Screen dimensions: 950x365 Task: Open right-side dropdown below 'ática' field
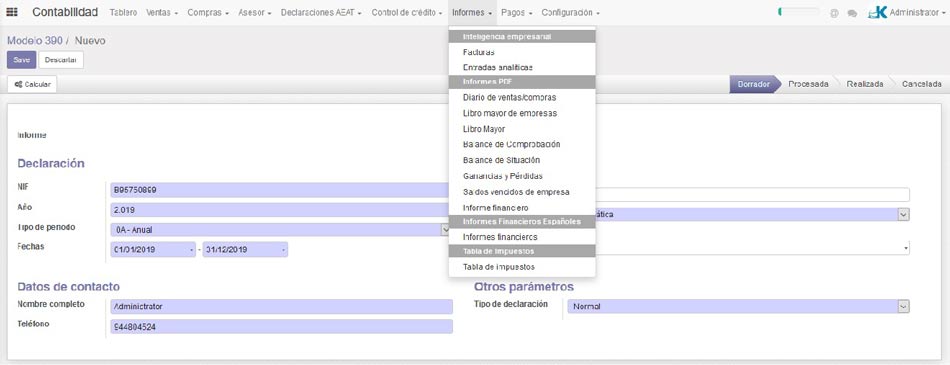[x=905, y=247]
